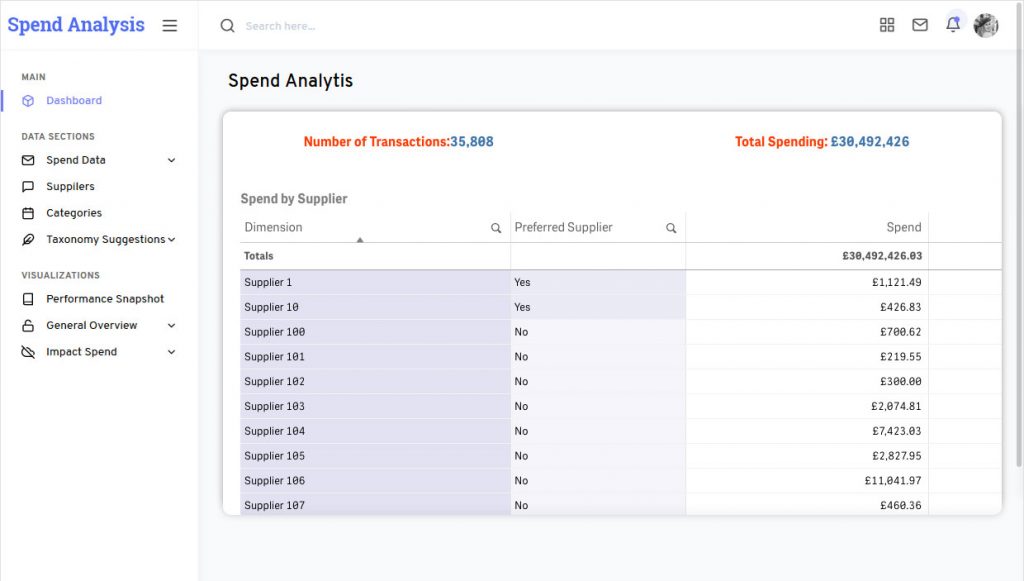This screenshot has height=581, width=1024.
Task: Click the Spend Analysis logo text
Action: [x=75, y=24]
